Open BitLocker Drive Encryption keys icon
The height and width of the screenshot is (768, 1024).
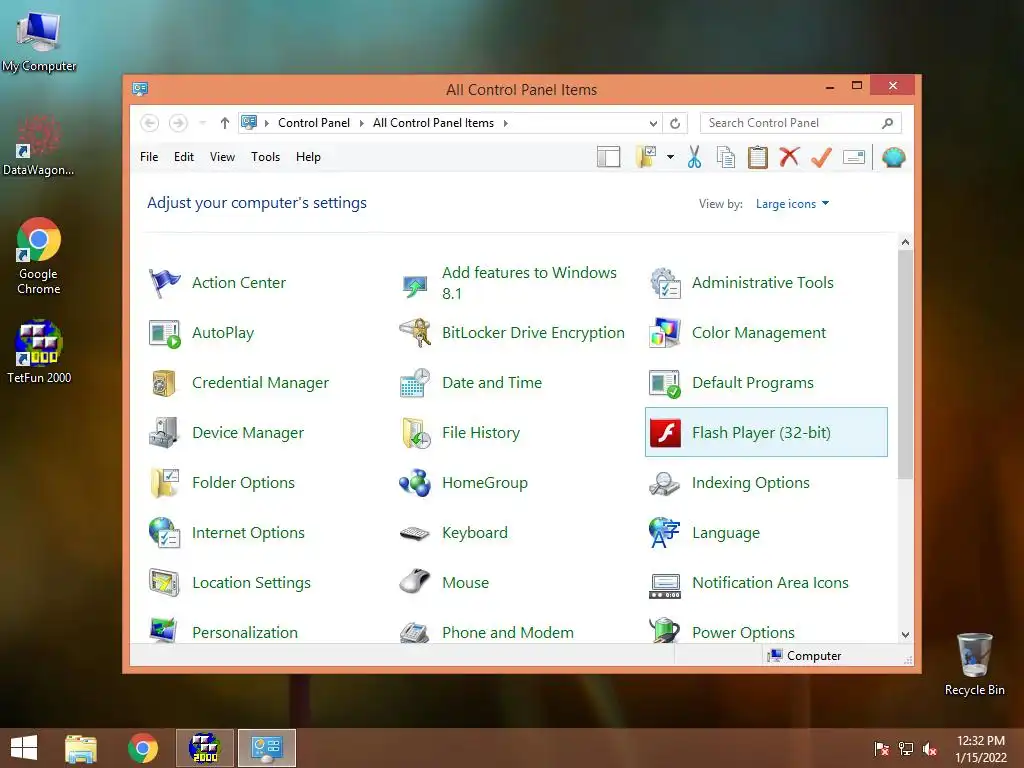[415, 333]
